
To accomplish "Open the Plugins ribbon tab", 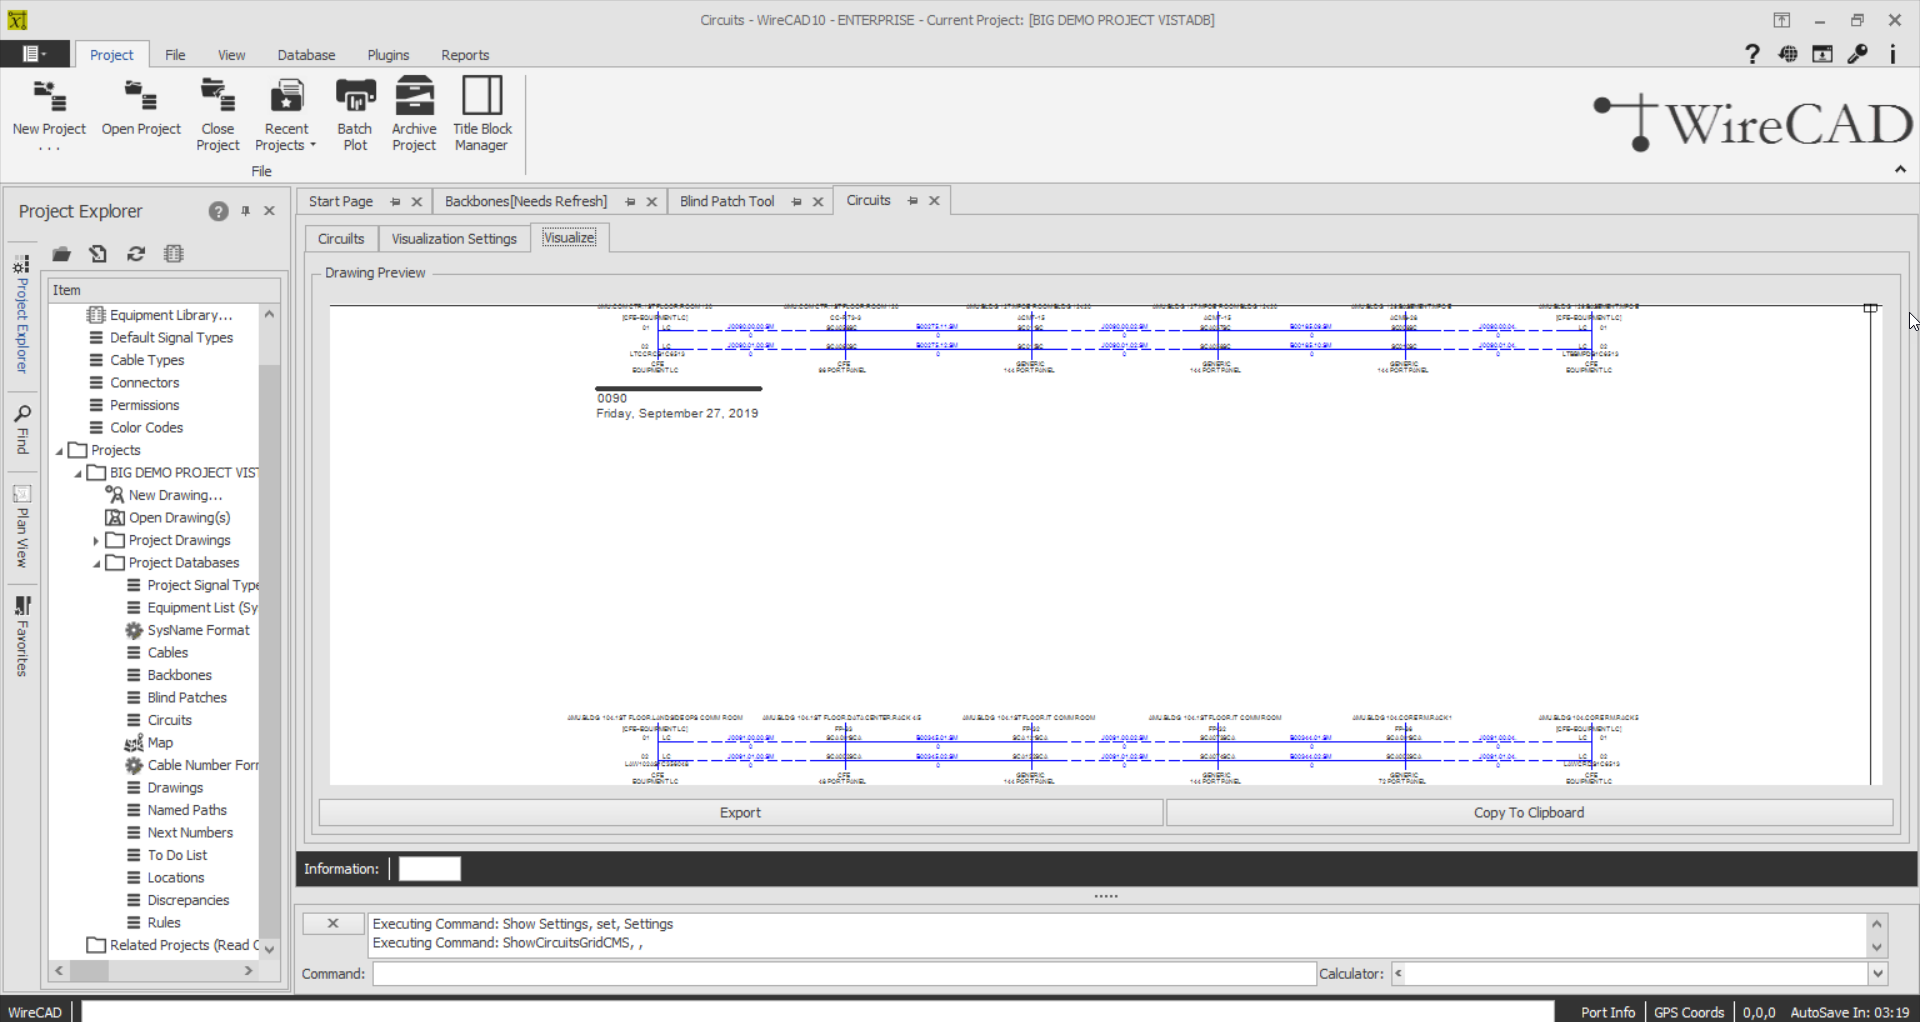I will [x=388, y=55].
